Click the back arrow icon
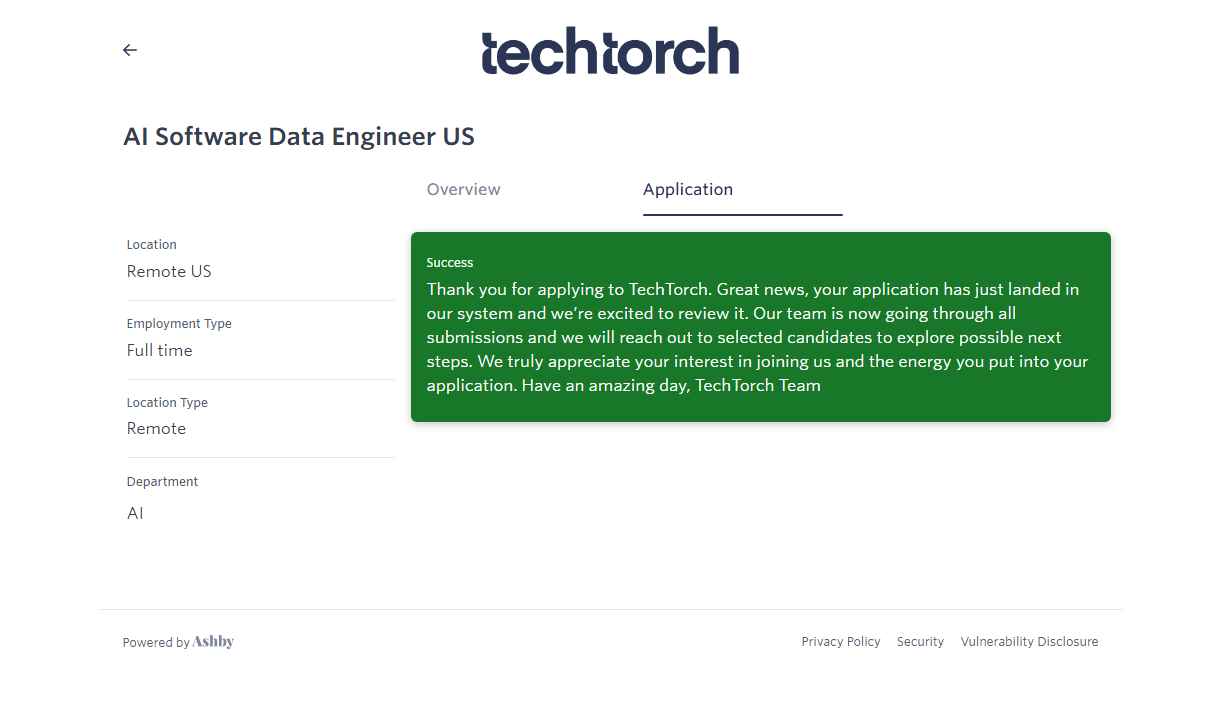 coord(130,50)
